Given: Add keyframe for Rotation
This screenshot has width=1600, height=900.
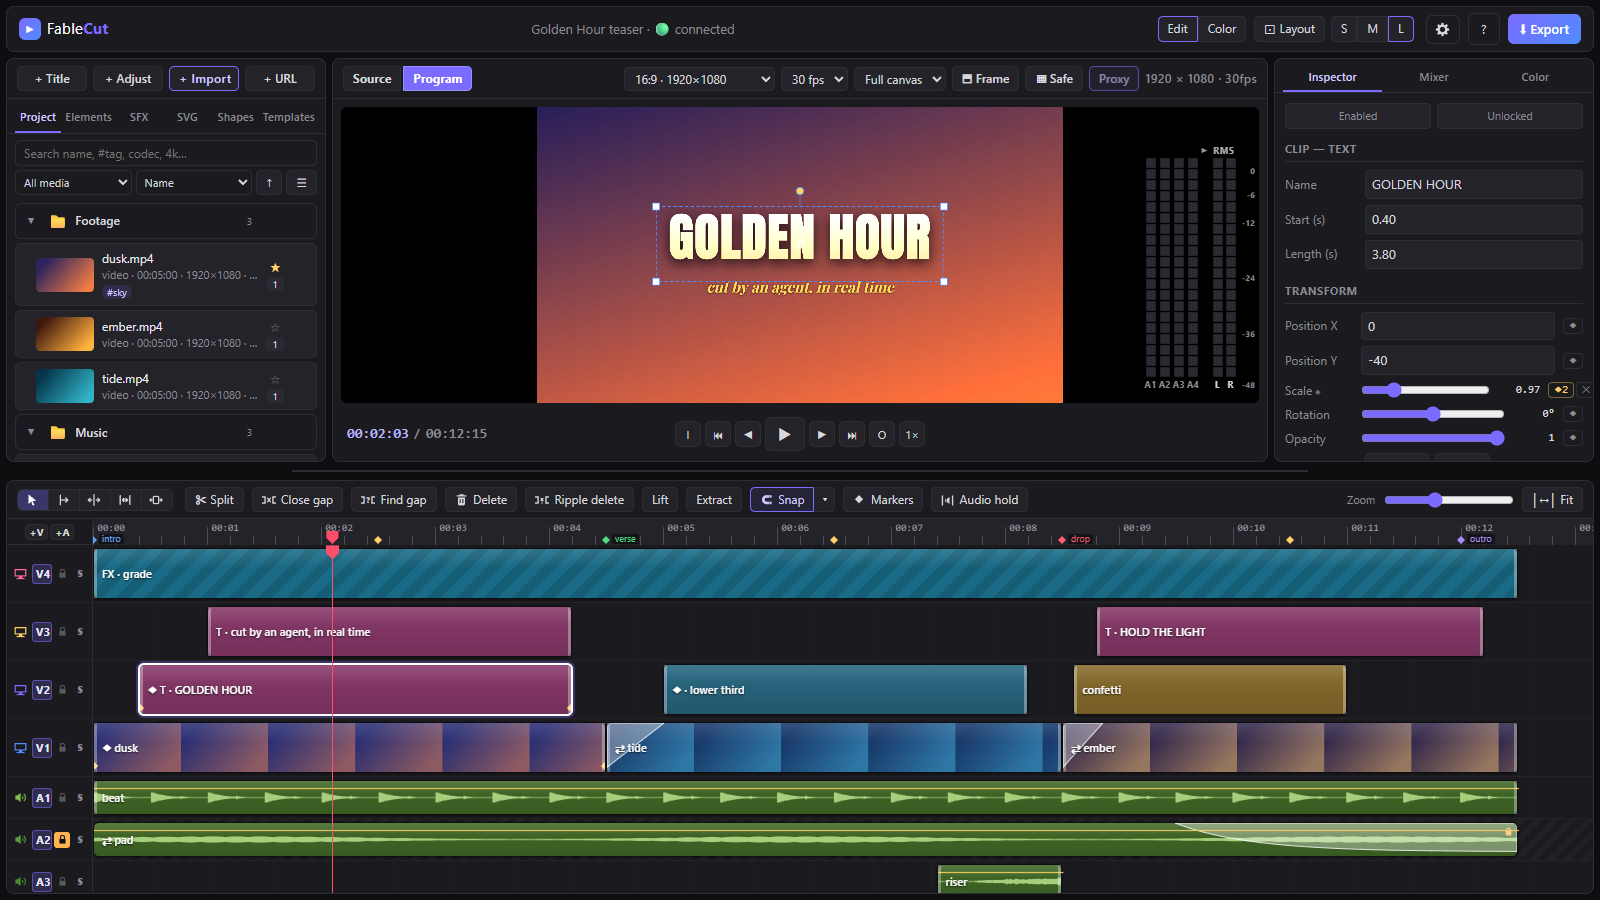Looking at the screenshot, I should 1573,413.
